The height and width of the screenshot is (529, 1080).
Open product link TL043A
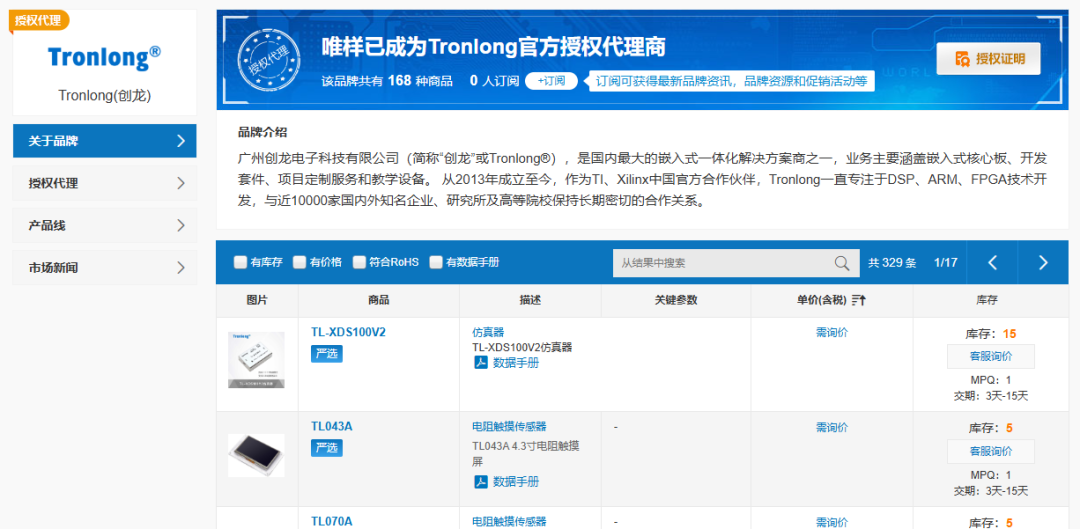(331, 426)
